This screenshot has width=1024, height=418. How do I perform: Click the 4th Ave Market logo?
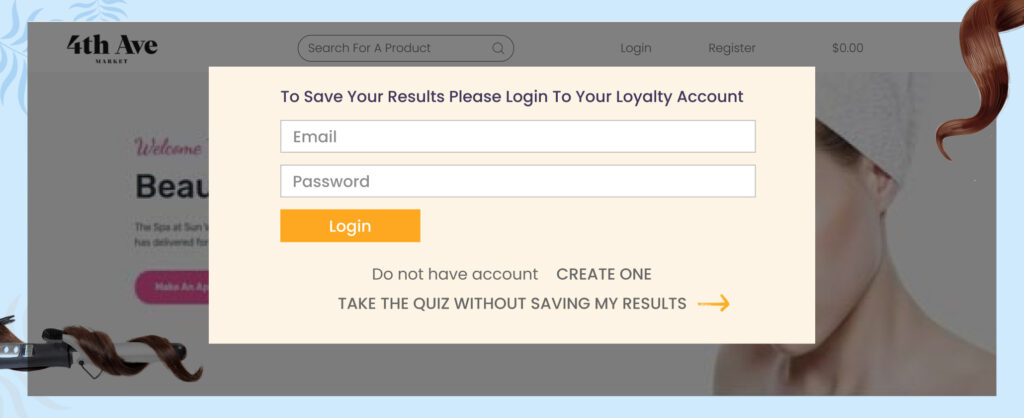pos(112,47)
